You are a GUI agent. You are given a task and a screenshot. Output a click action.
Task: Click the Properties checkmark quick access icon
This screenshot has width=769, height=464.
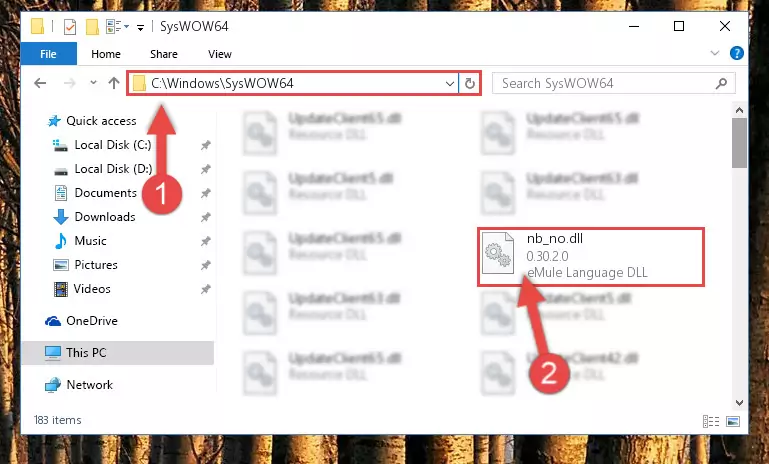tap(70, 26)
